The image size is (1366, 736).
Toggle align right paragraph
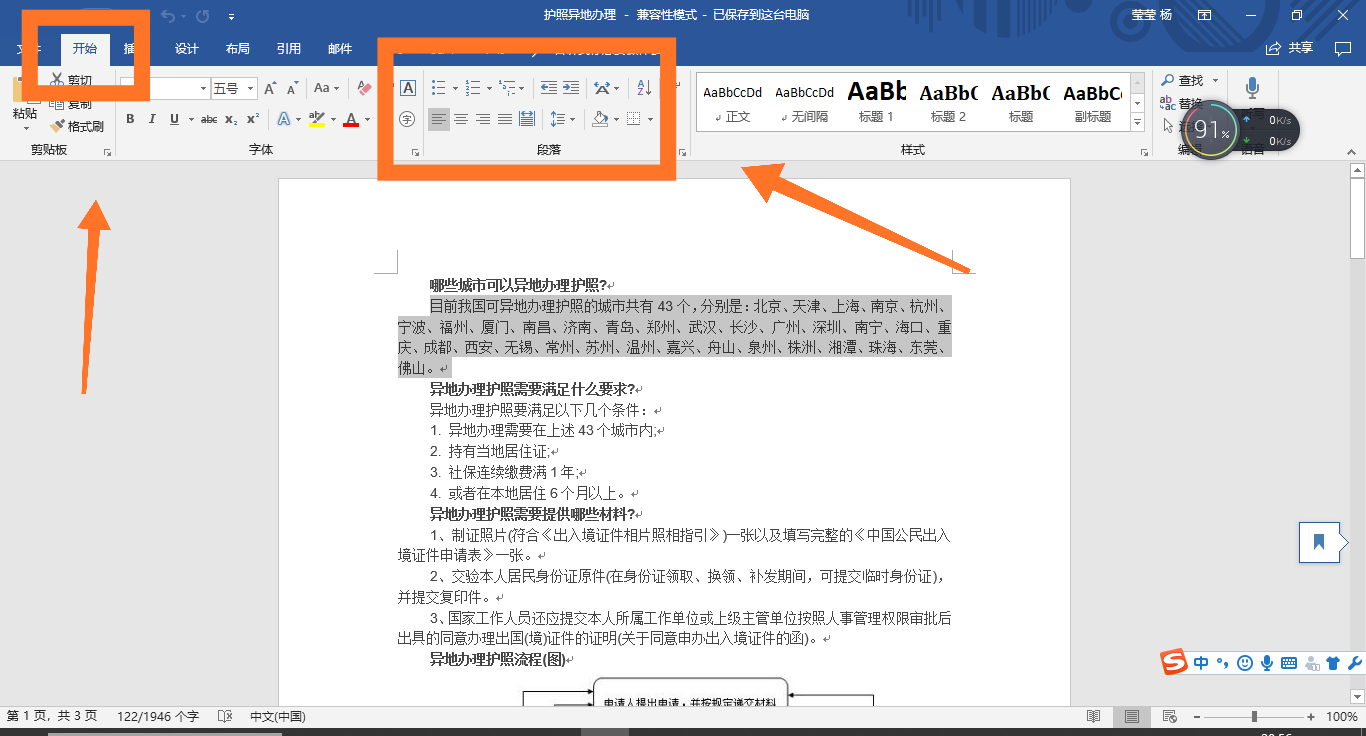coord(483,119)
